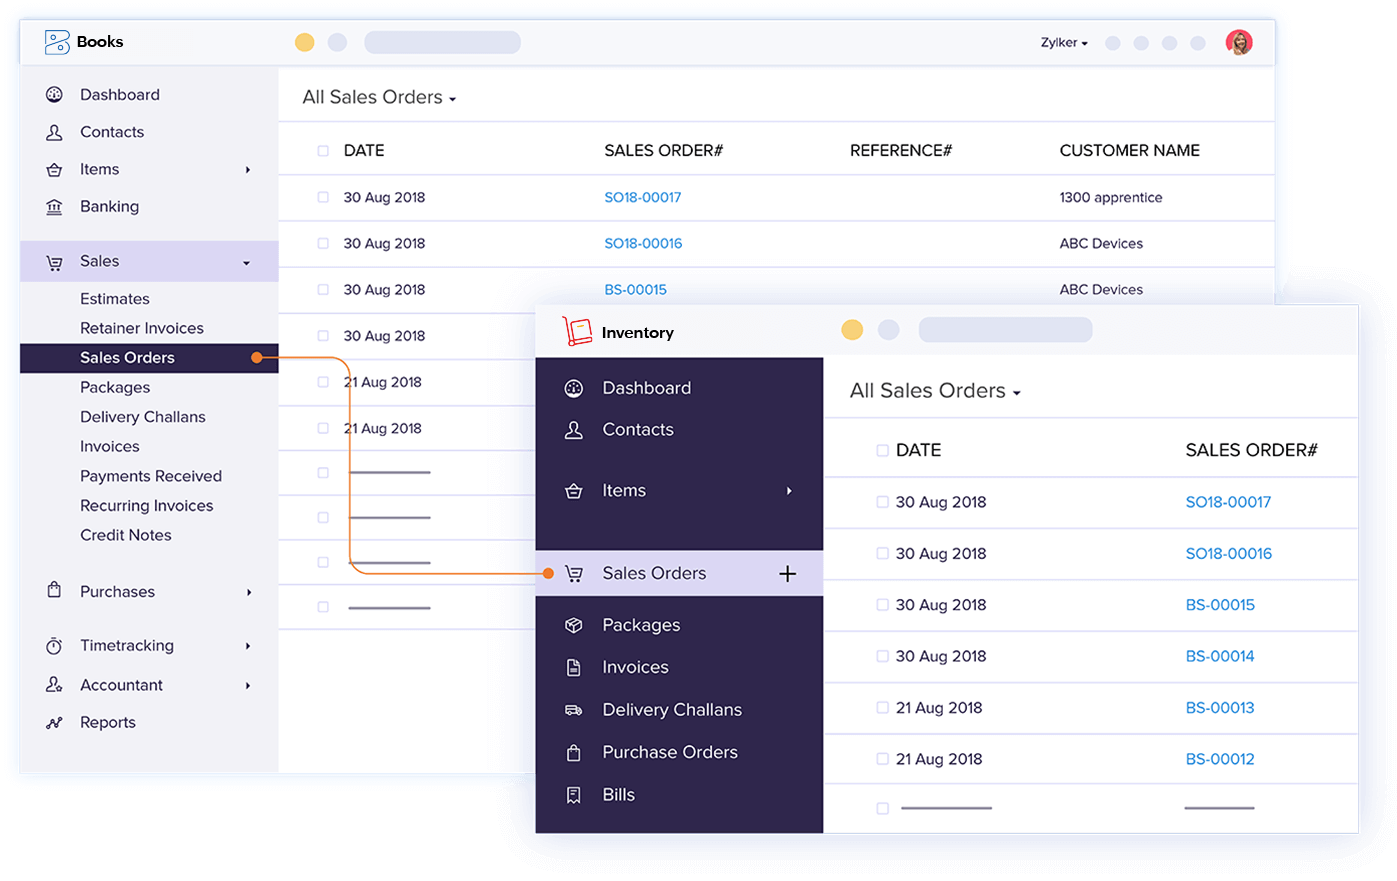The image size is (1397, 881).
Task: Open BS-00015 link in Books table
Action: tap(636, 290)
